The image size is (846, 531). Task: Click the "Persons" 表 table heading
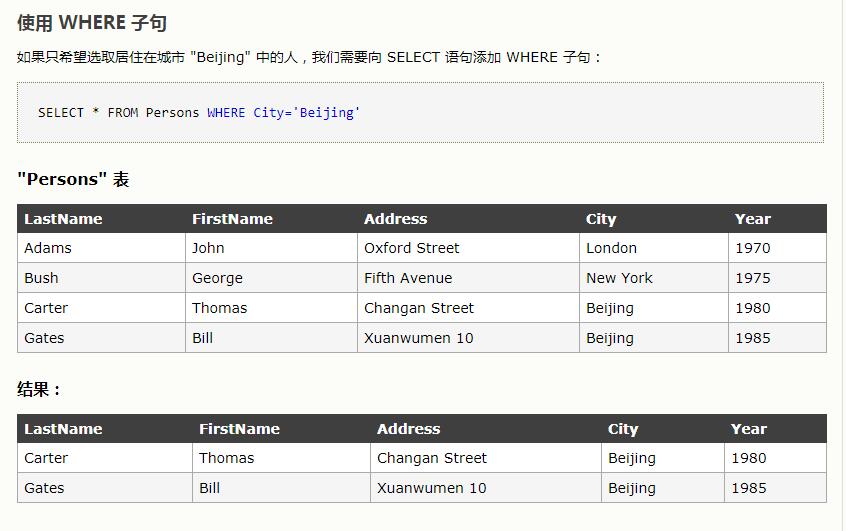point(73,180)
